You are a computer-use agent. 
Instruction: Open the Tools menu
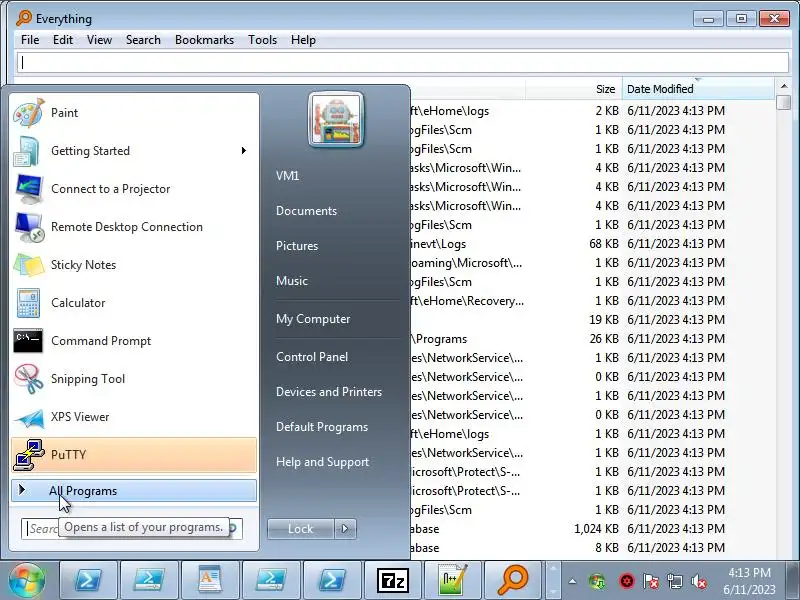point(262,40)
